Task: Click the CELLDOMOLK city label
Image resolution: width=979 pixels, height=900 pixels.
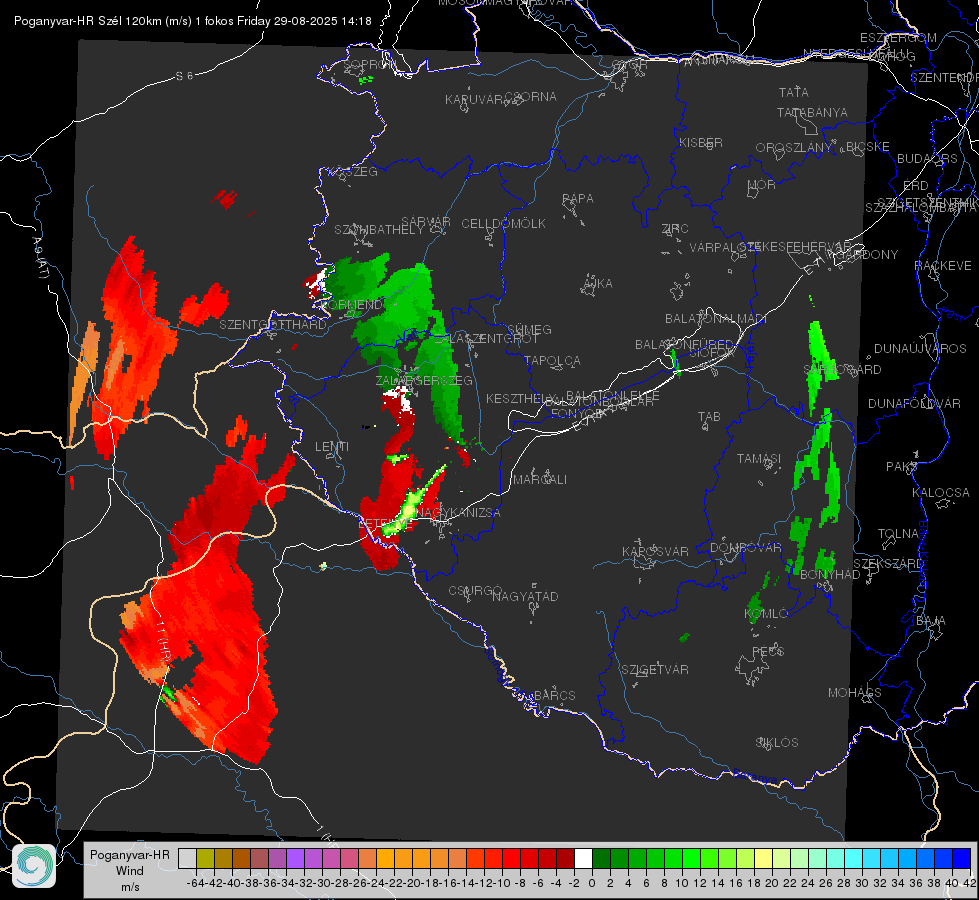Action: click(504, 224)
